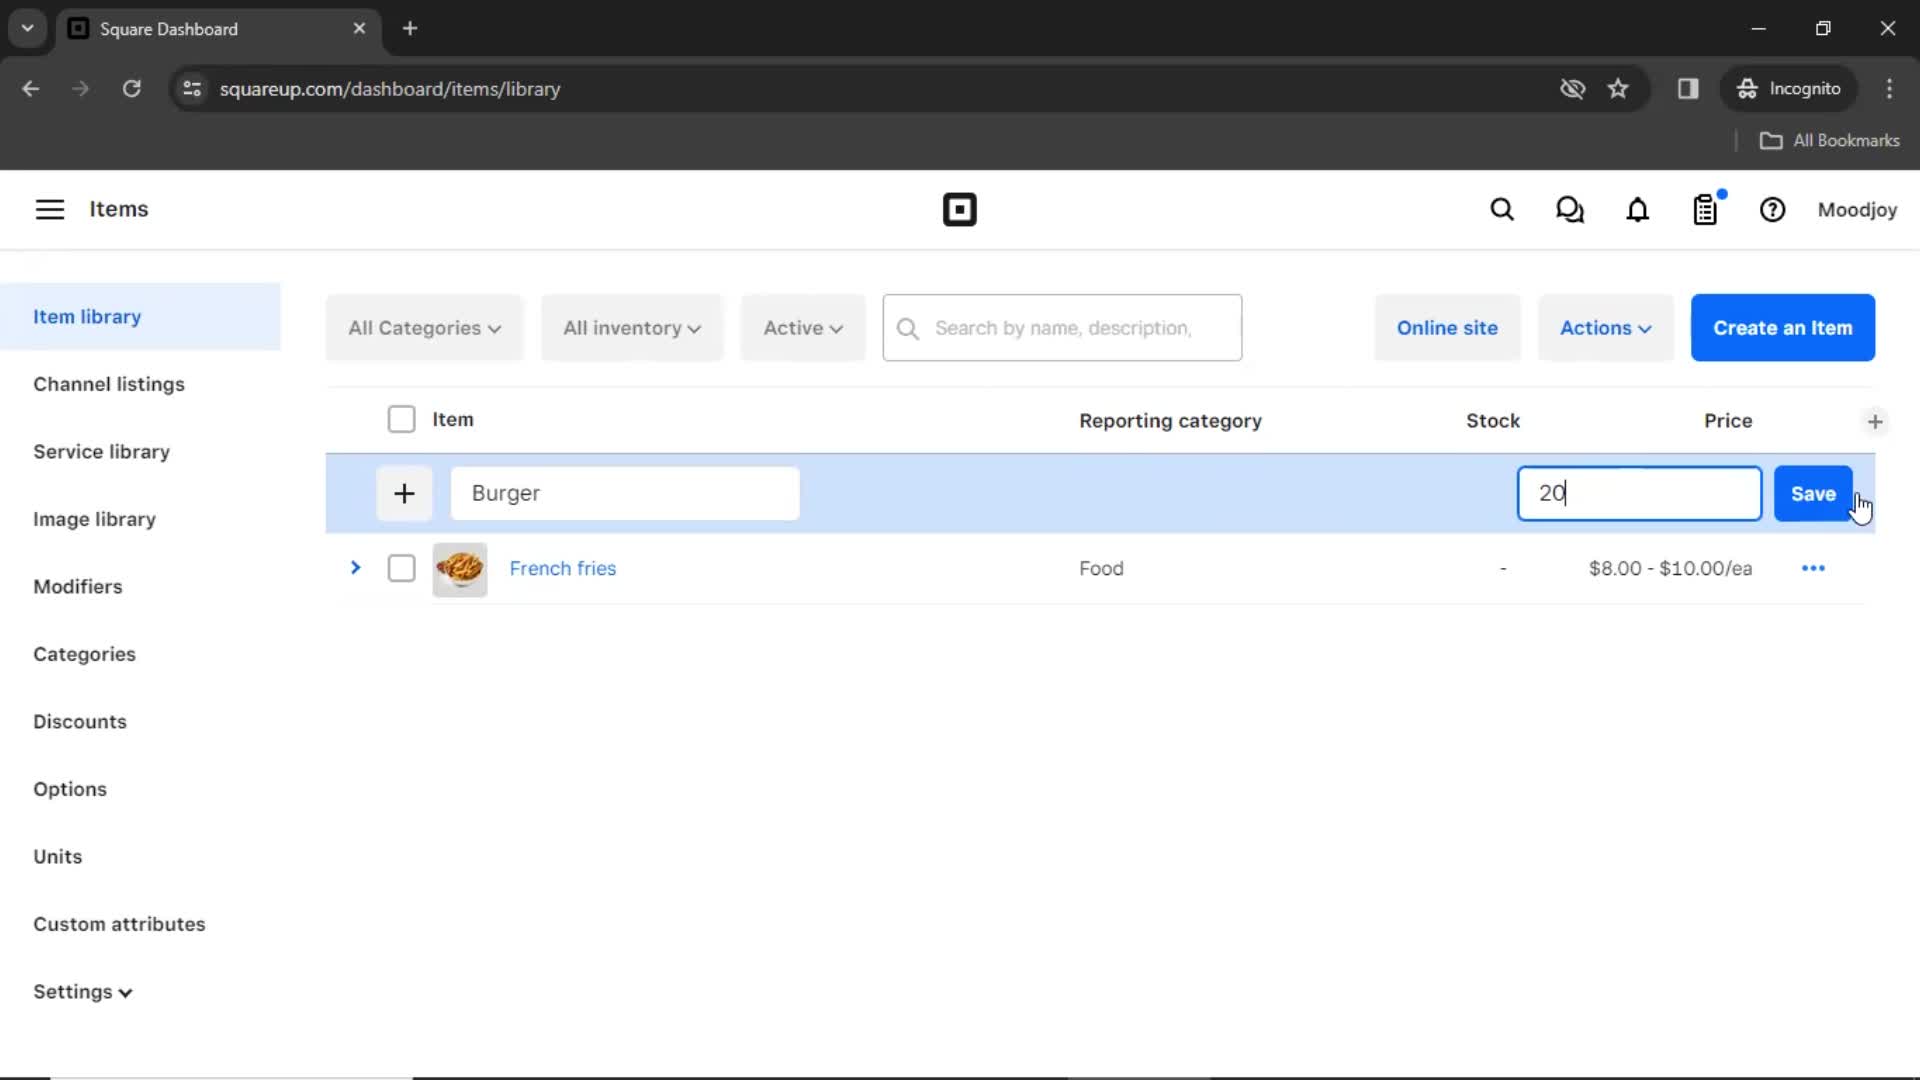
Task: Open the messages chat icon
Action: (x=1569, y=209)
